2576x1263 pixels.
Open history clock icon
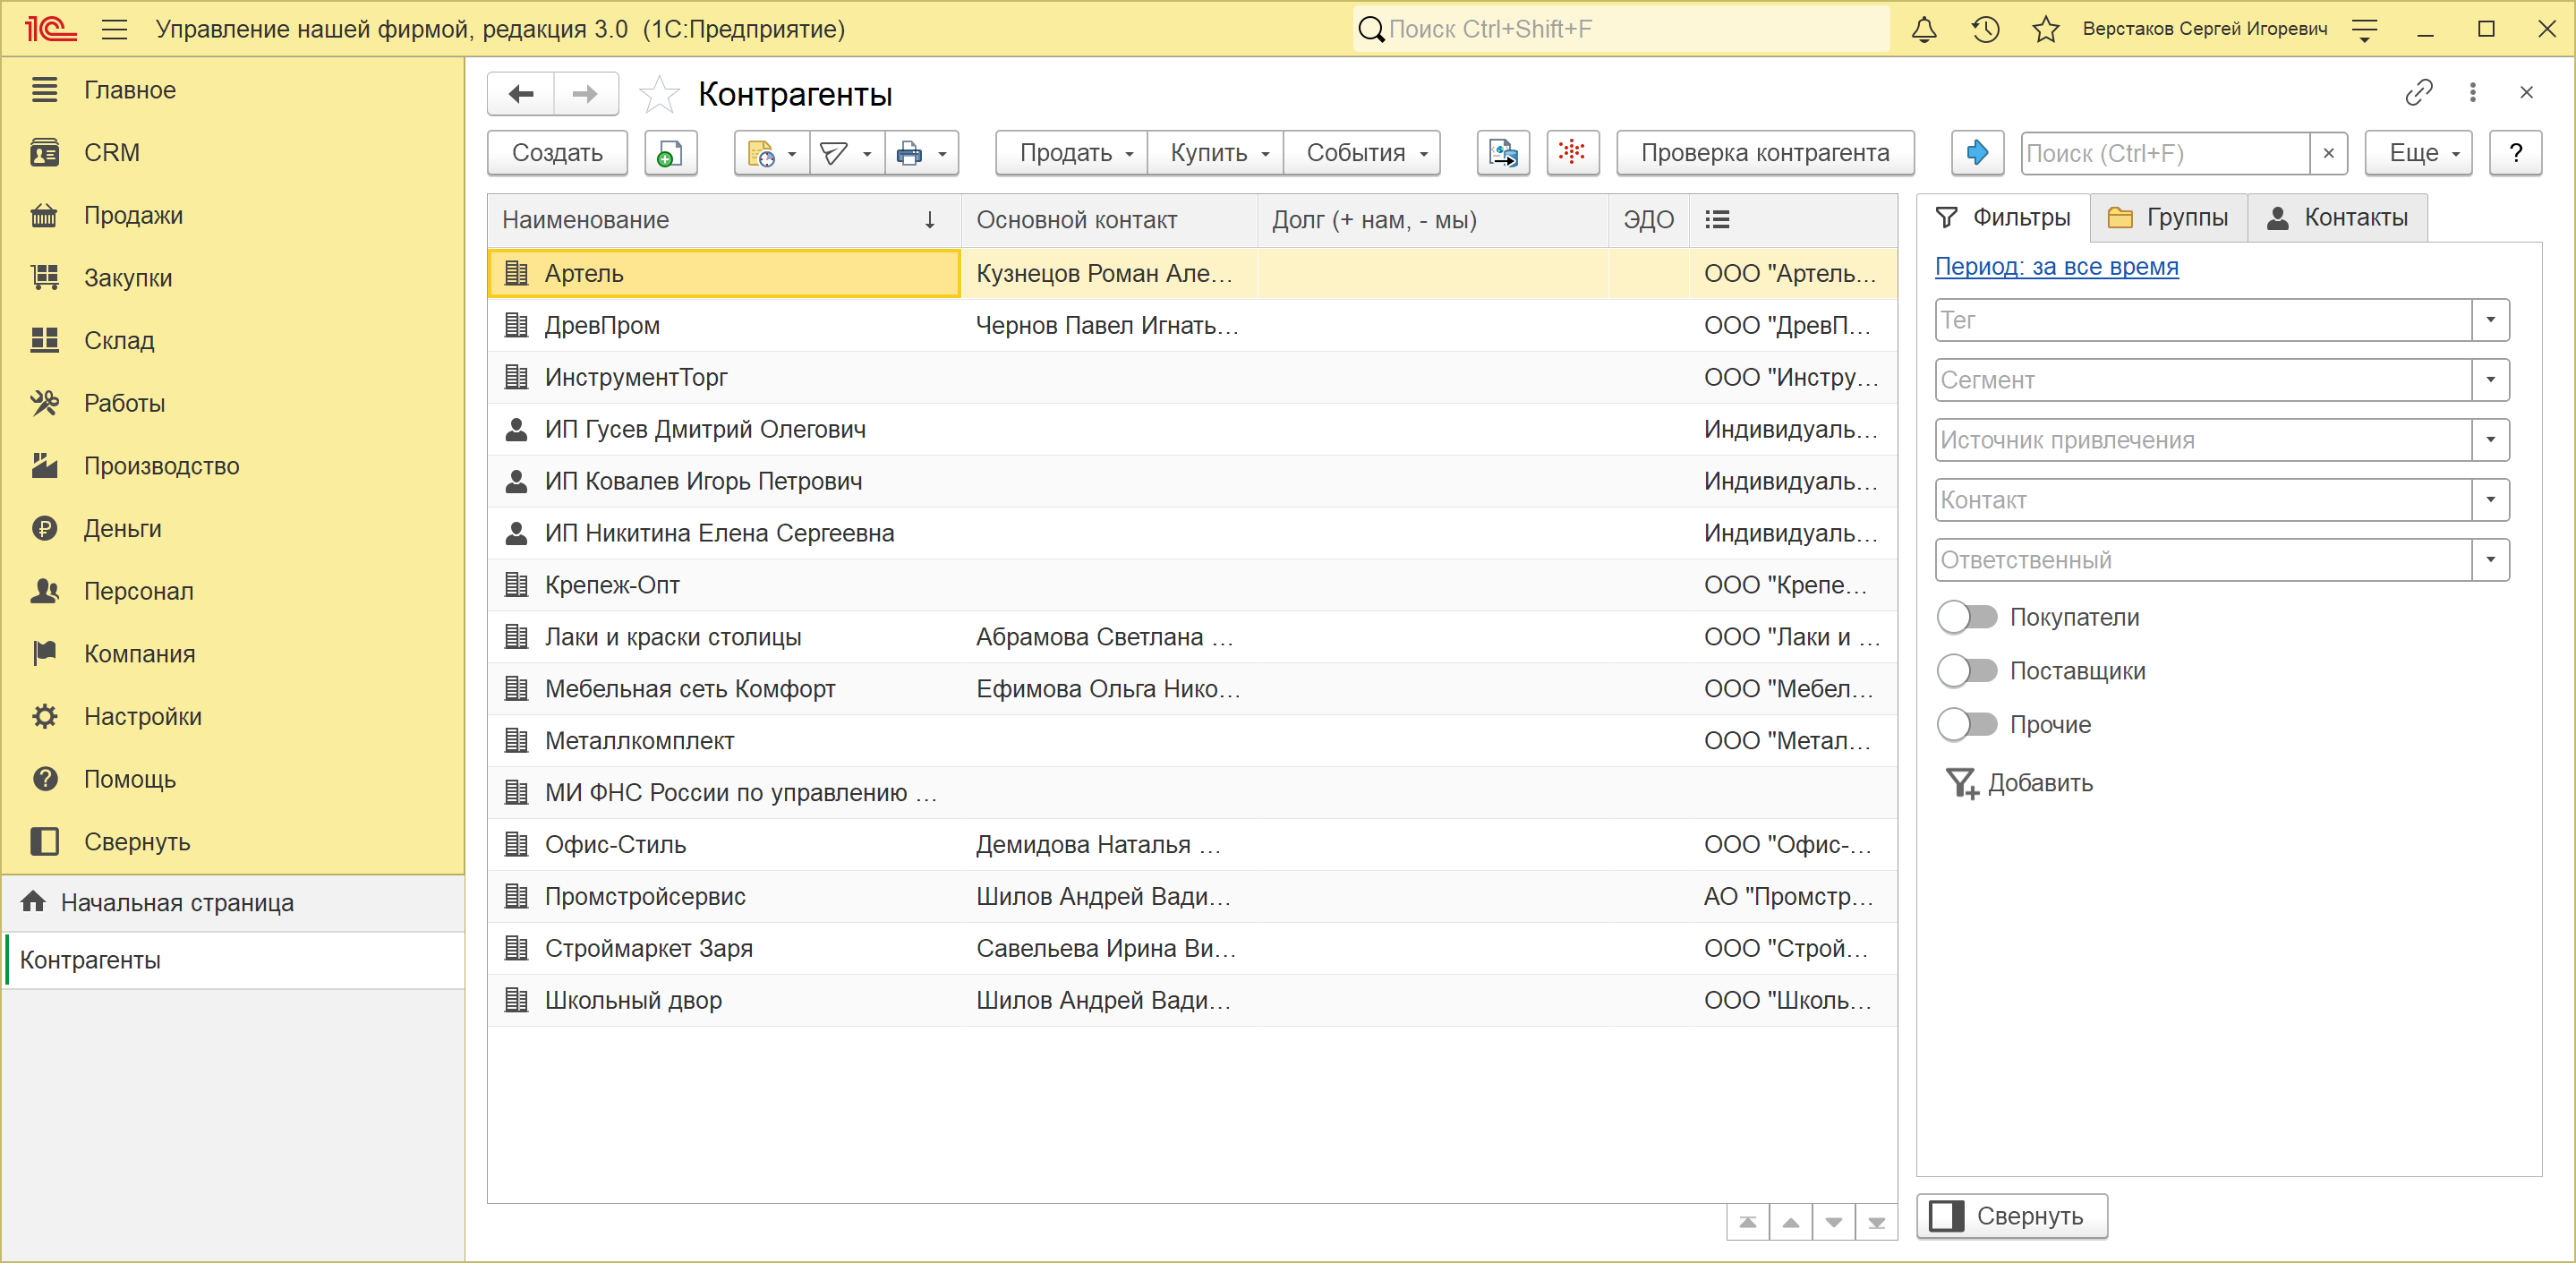[1985, 29]
